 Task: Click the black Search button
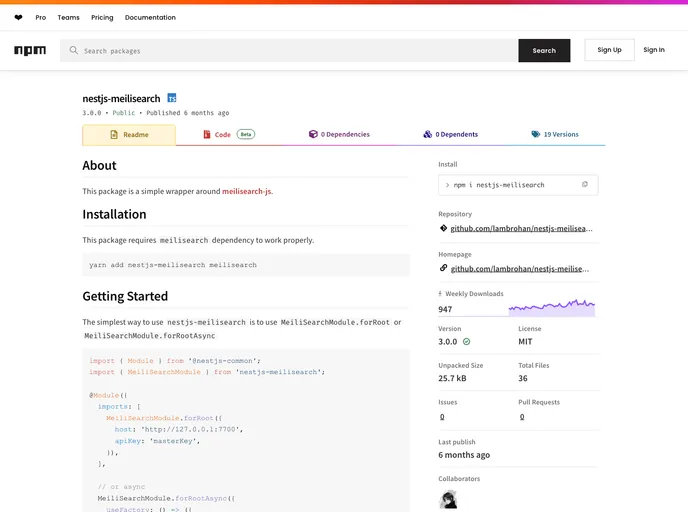544,50
